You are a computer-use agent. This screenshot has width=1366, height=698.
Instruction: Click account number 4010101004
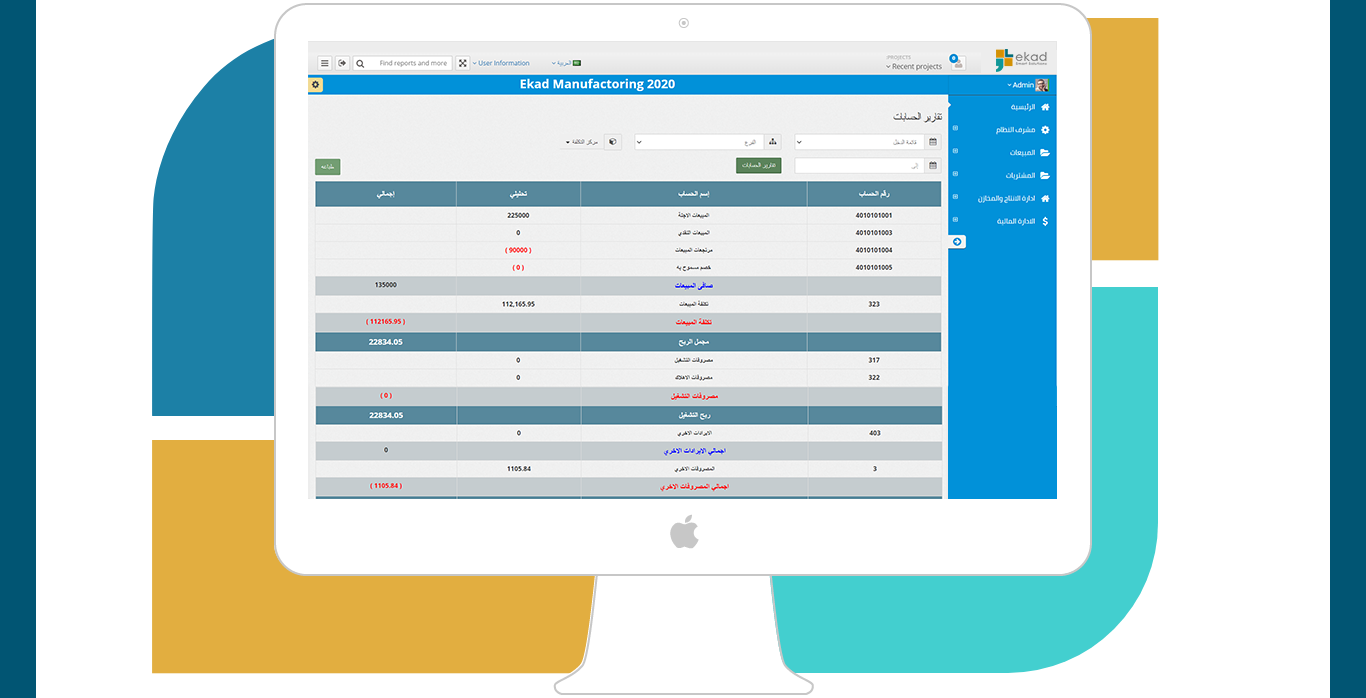pyautogui.click(x=874, y=250)
